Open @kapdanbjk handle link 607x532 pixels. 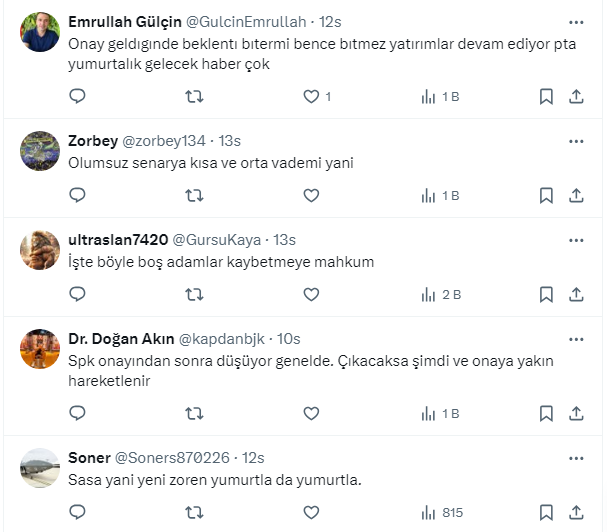tap(221, 338)
